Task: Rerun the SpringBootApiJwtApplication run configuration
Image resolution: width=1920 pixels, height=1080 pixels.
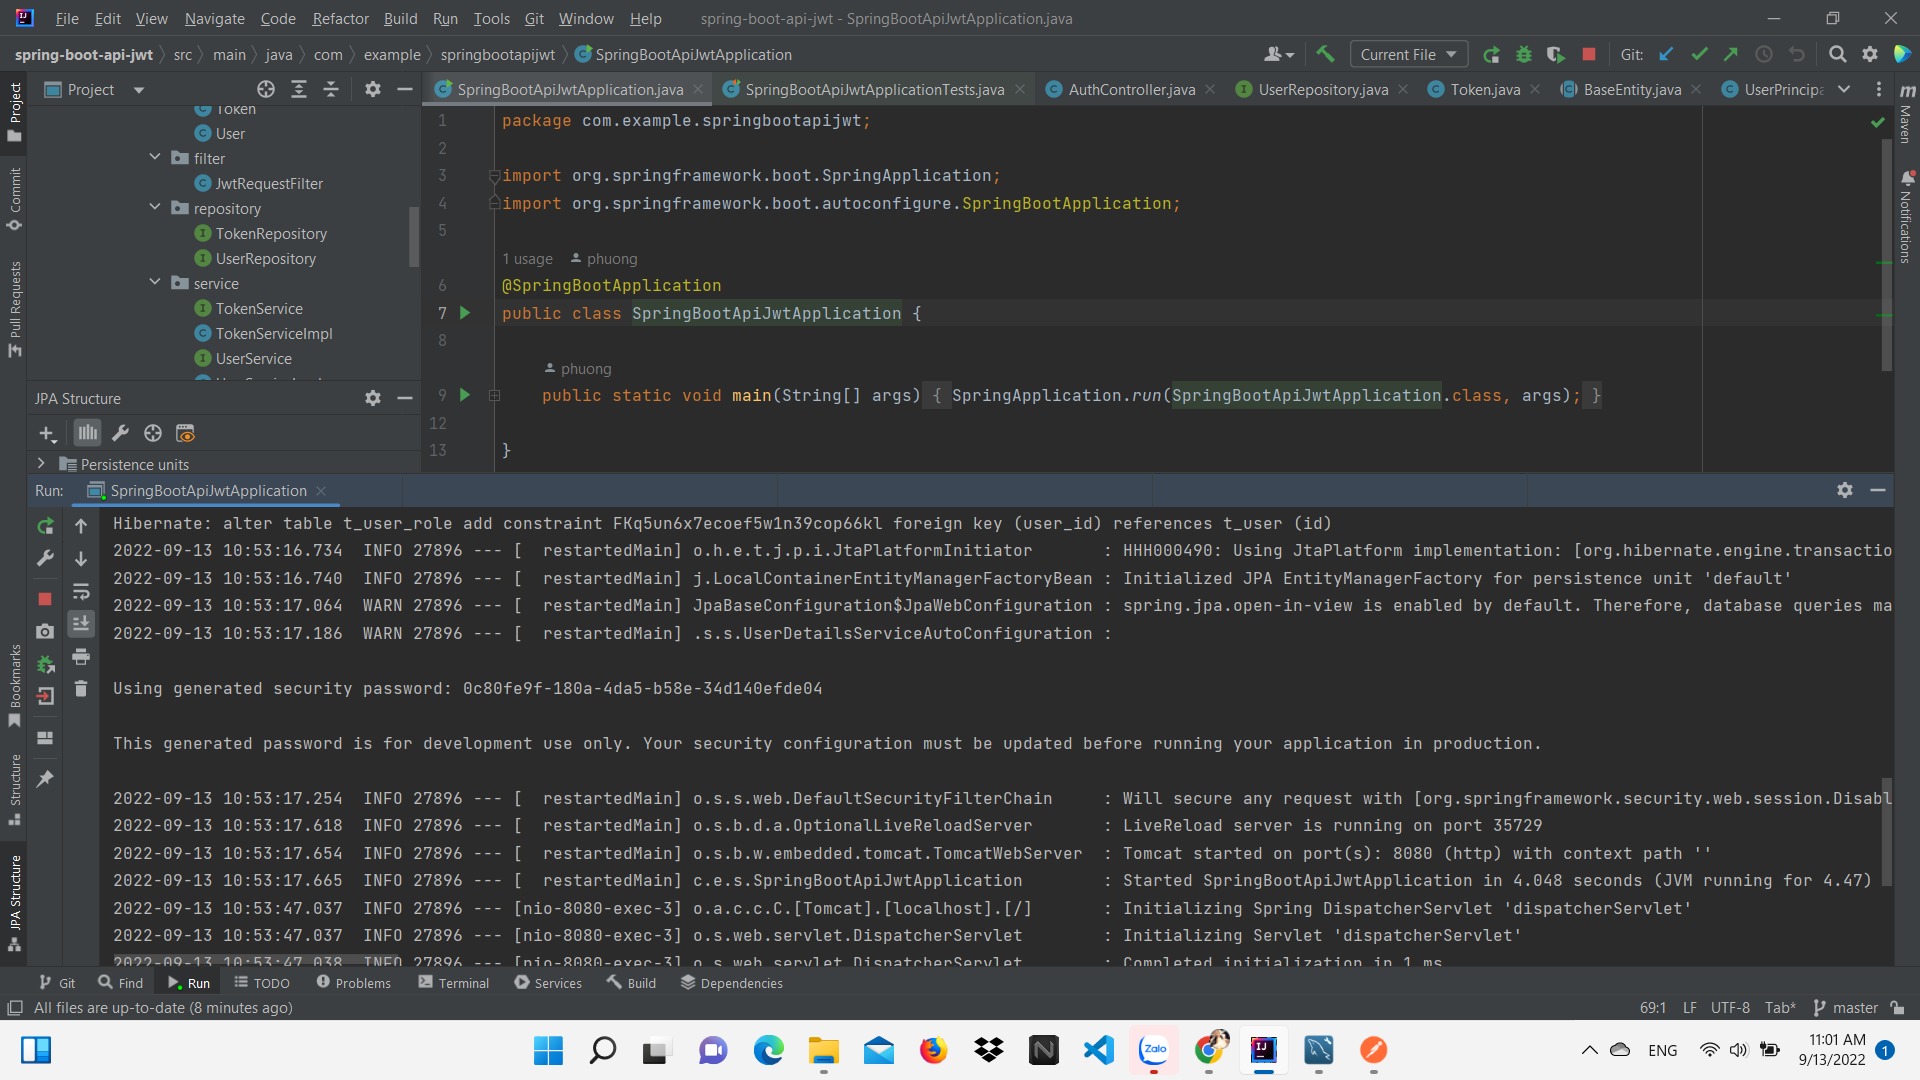Action: pos(46,525)
